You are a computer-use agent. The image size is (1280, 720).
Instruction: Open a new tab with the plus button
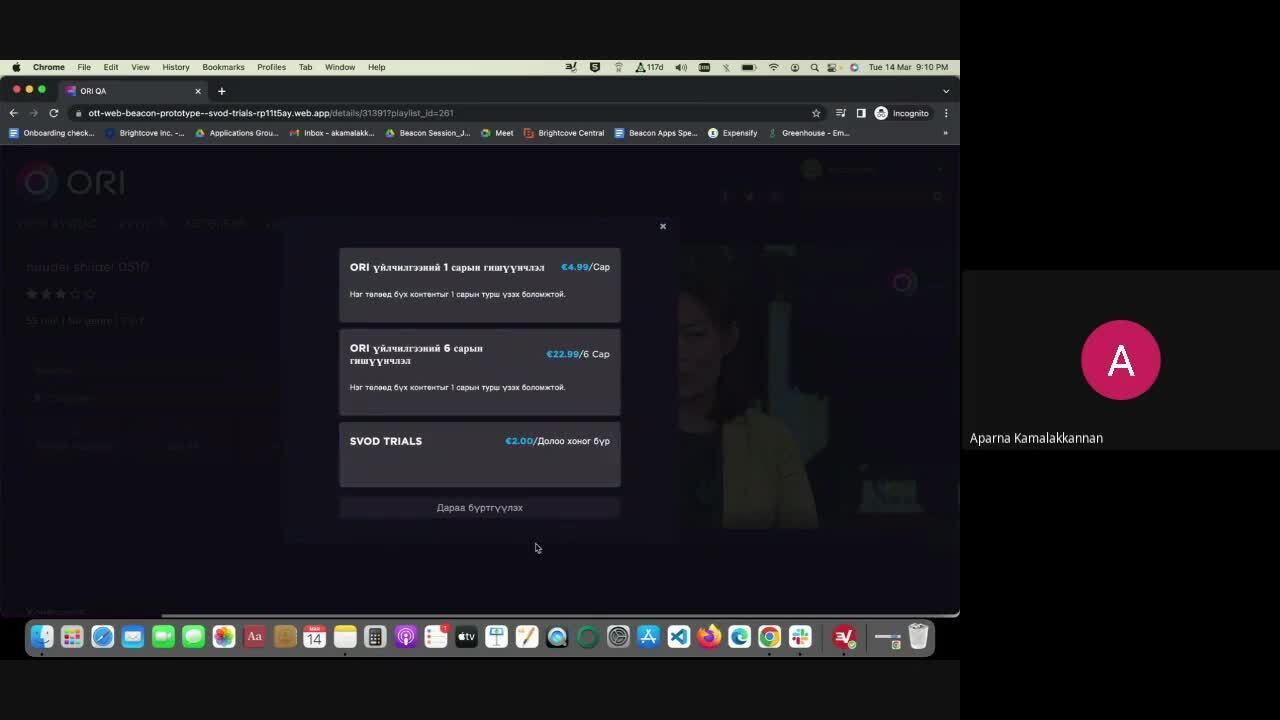pos(221,91)
